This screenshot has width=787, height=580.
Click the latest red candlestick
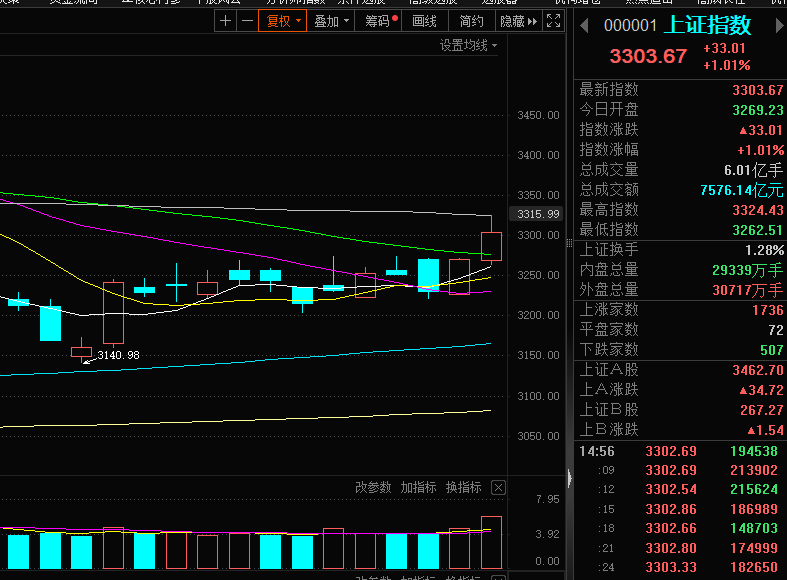[x=491, y=245]
